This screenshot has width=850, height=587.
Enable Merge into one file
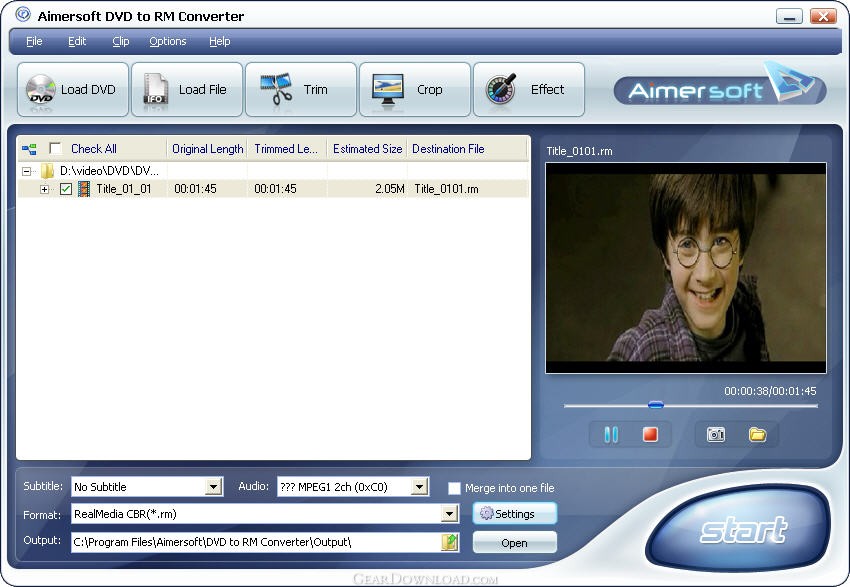(454, 488)
